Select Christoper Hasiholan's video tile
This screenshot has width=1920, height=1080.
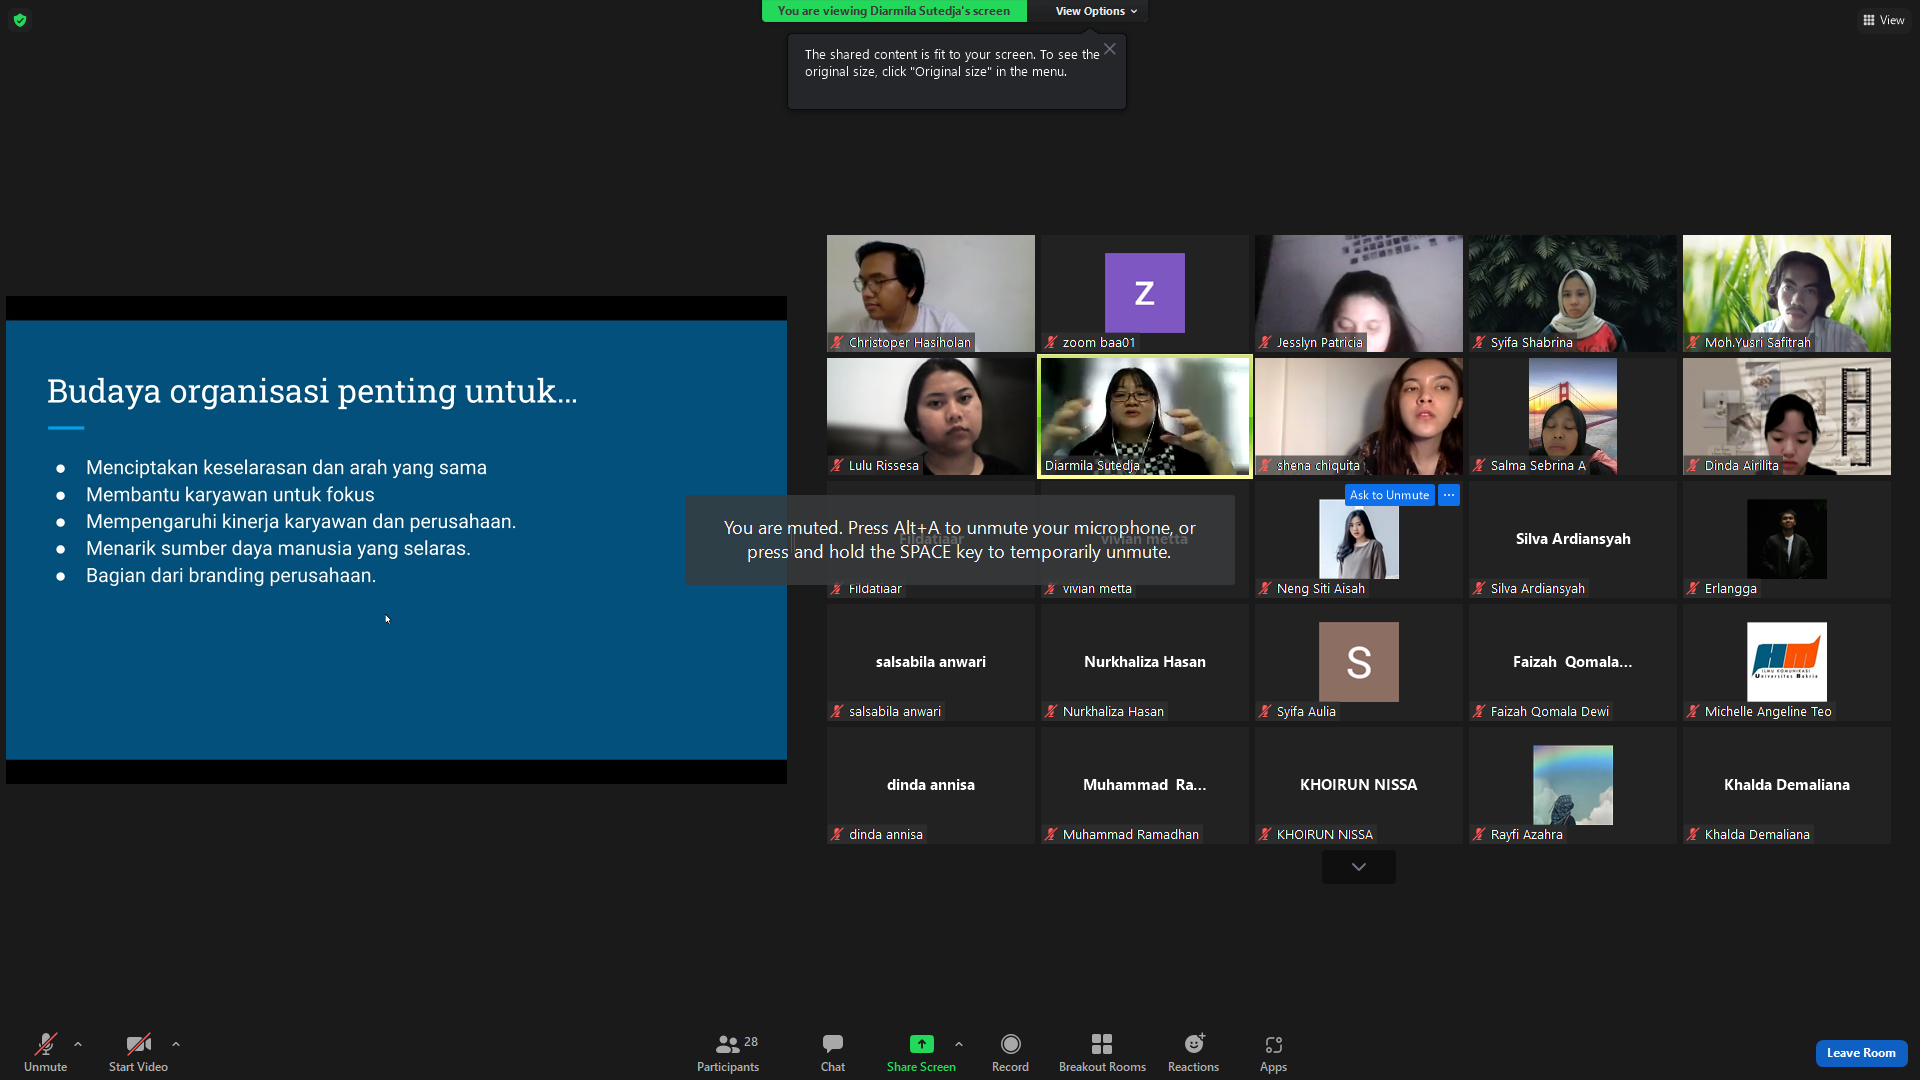pyautogui.click(x=930, y=293)
